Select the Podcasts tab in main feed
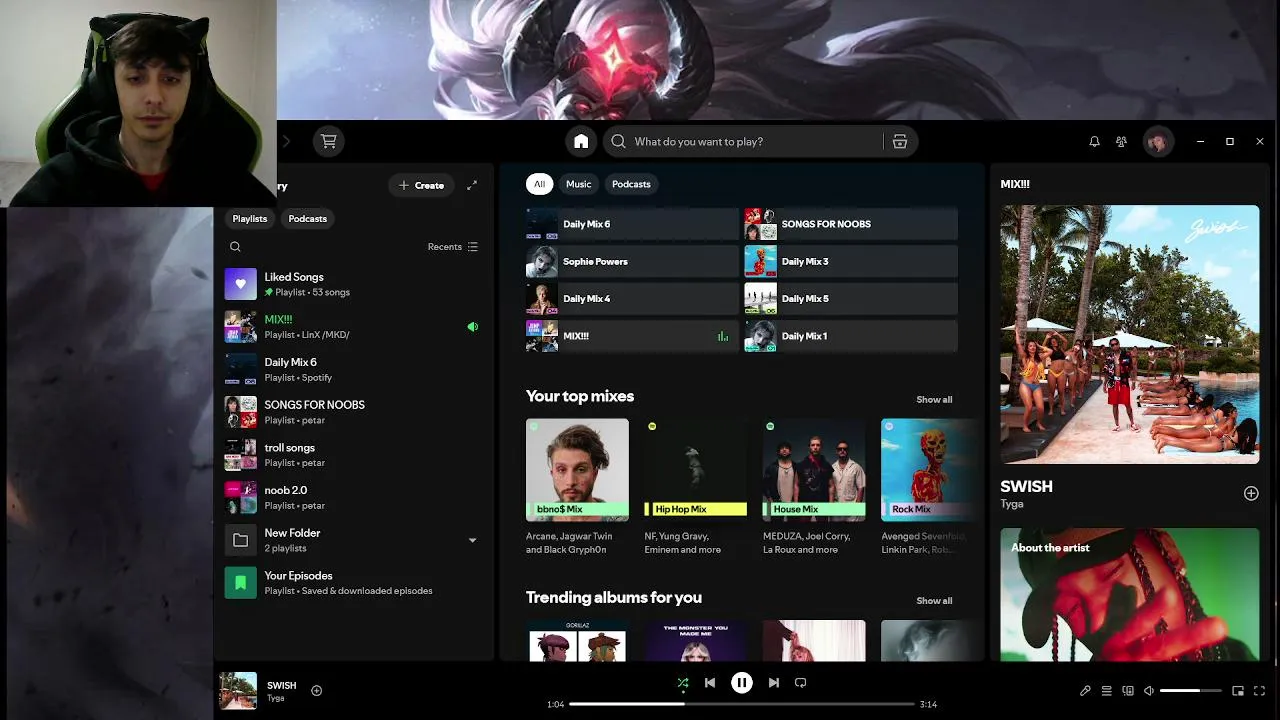The height and width of the screenshot is (720, 1280). point(631,184)
